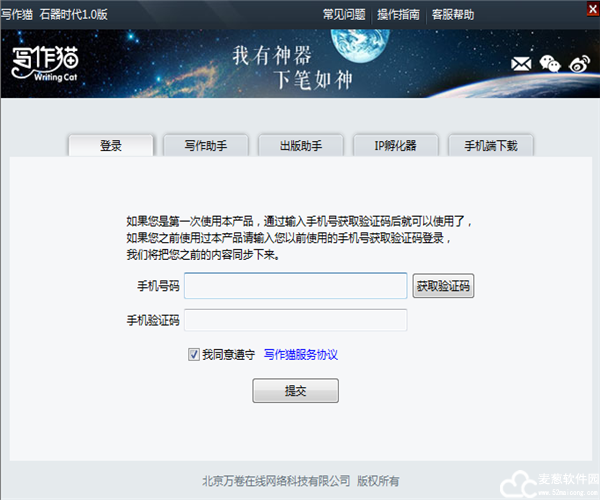
Task: Click the 版权所有 footer text
Action: pyautogui.click(x=378, y=481)
